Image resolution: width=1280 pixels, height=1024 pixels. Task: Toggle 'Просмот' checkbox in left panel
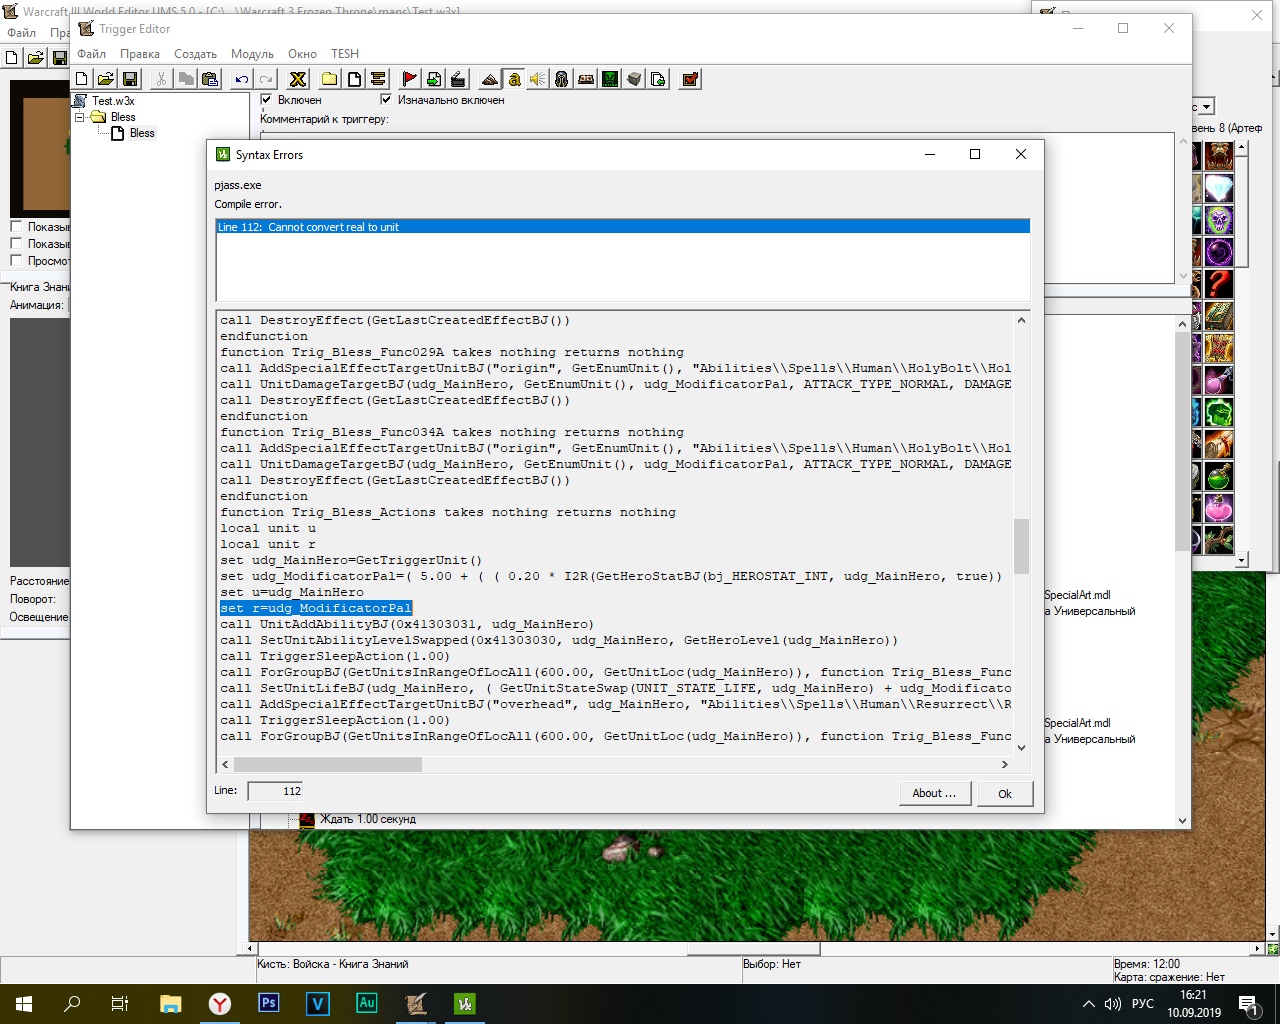pos(16,260)
